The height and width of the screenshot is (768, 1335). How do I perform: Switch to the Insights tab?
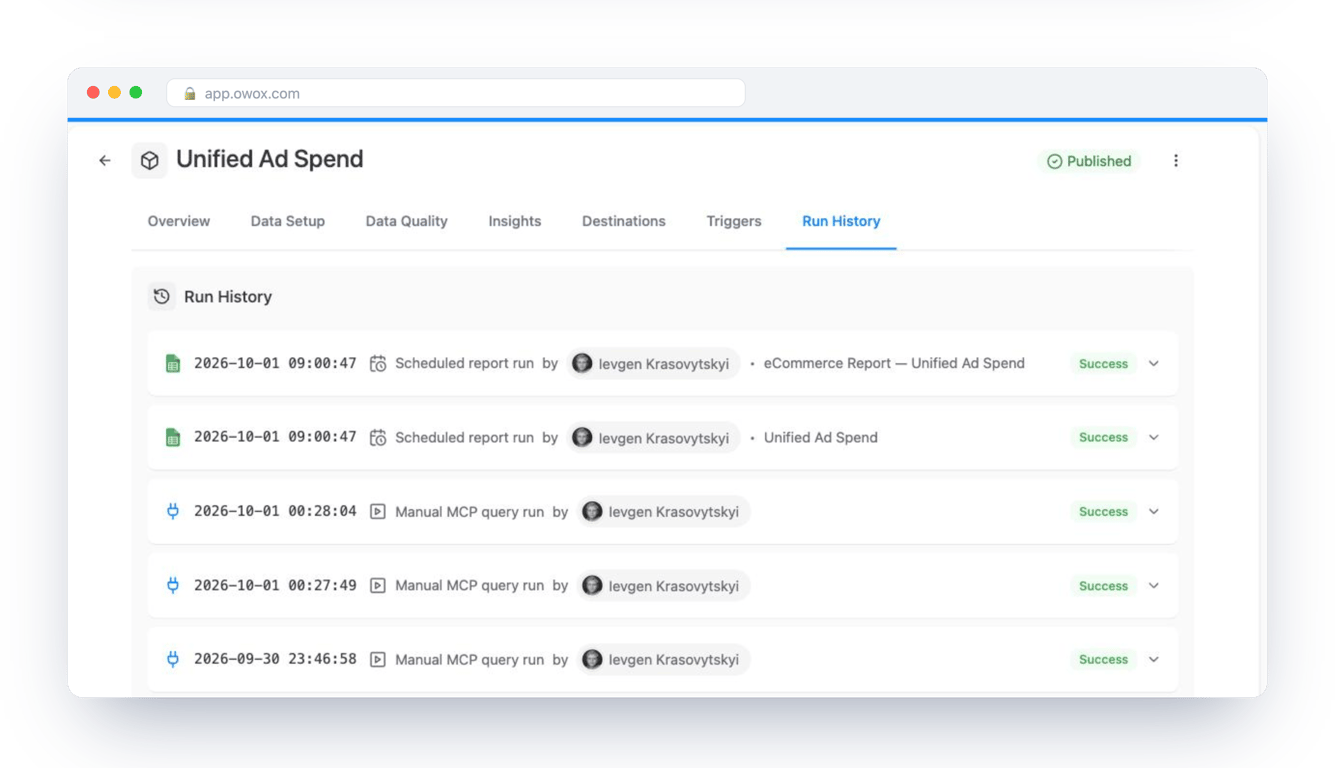pos(515,221)
